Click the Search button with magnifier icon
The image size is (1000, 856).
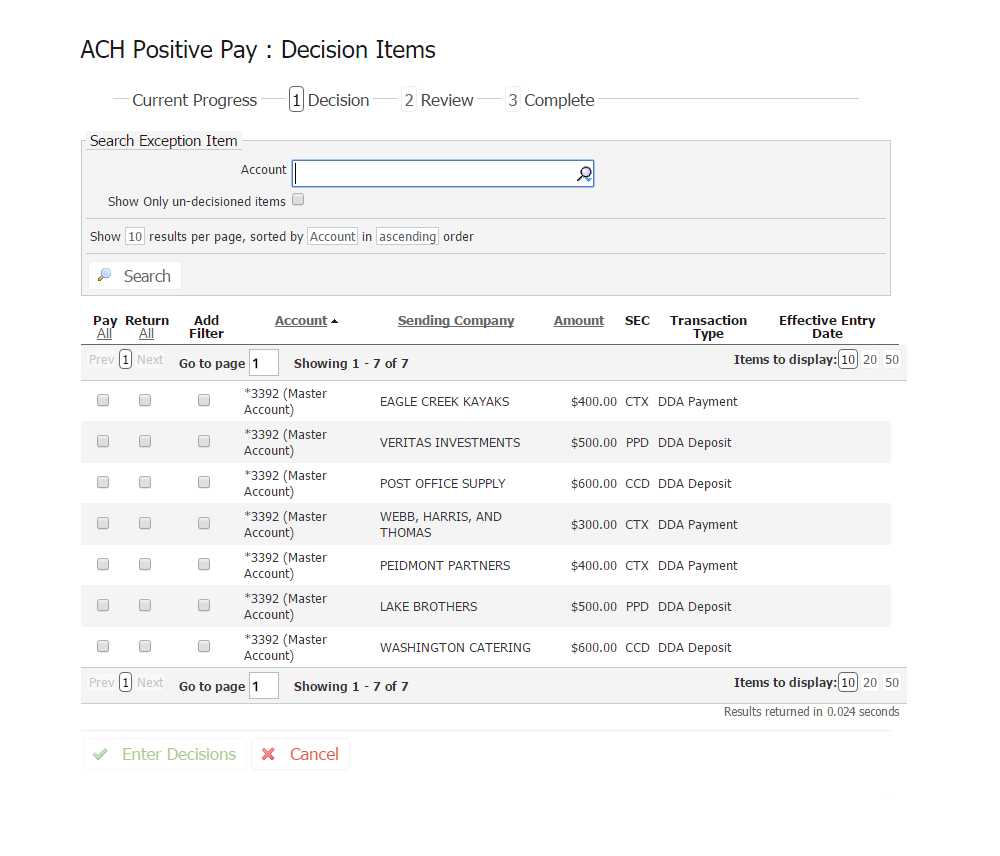pos(135,276)
